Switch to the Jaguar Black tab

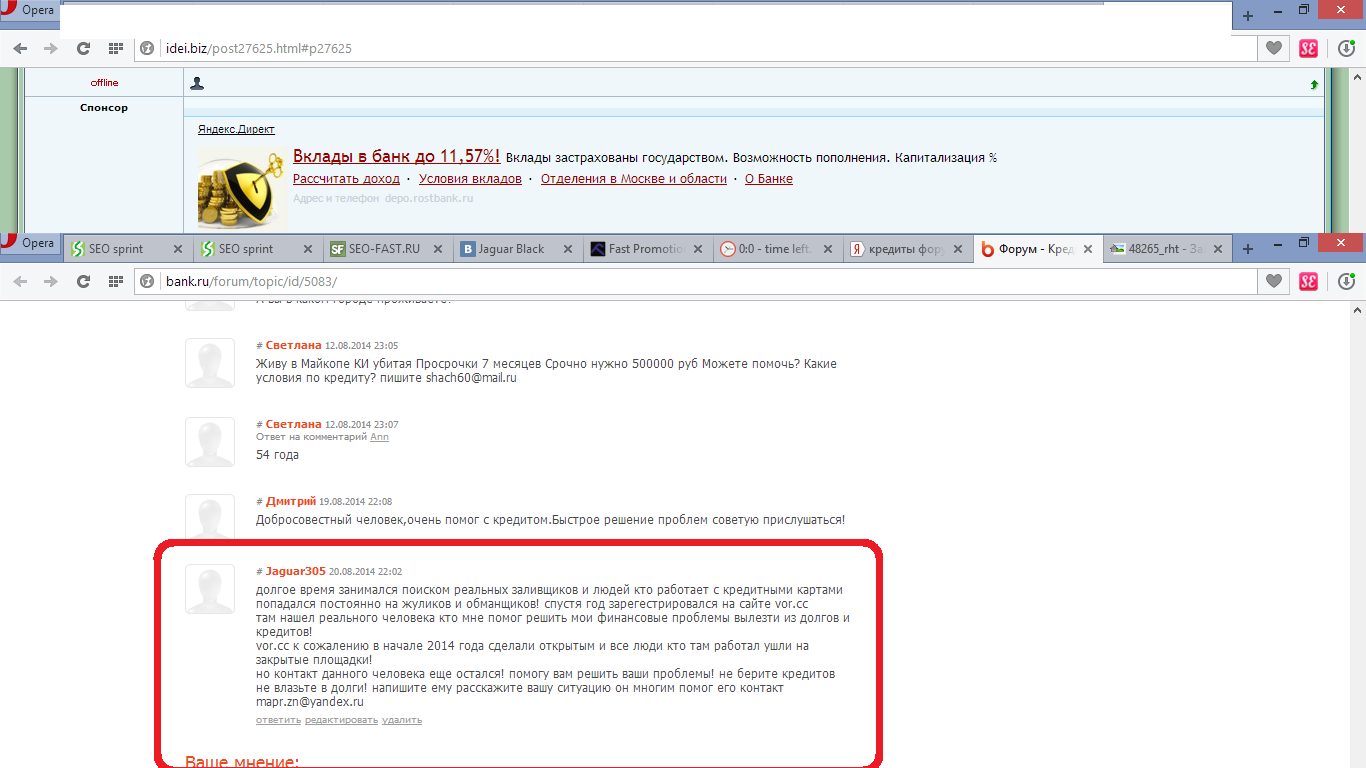click(x=517, y=249)
